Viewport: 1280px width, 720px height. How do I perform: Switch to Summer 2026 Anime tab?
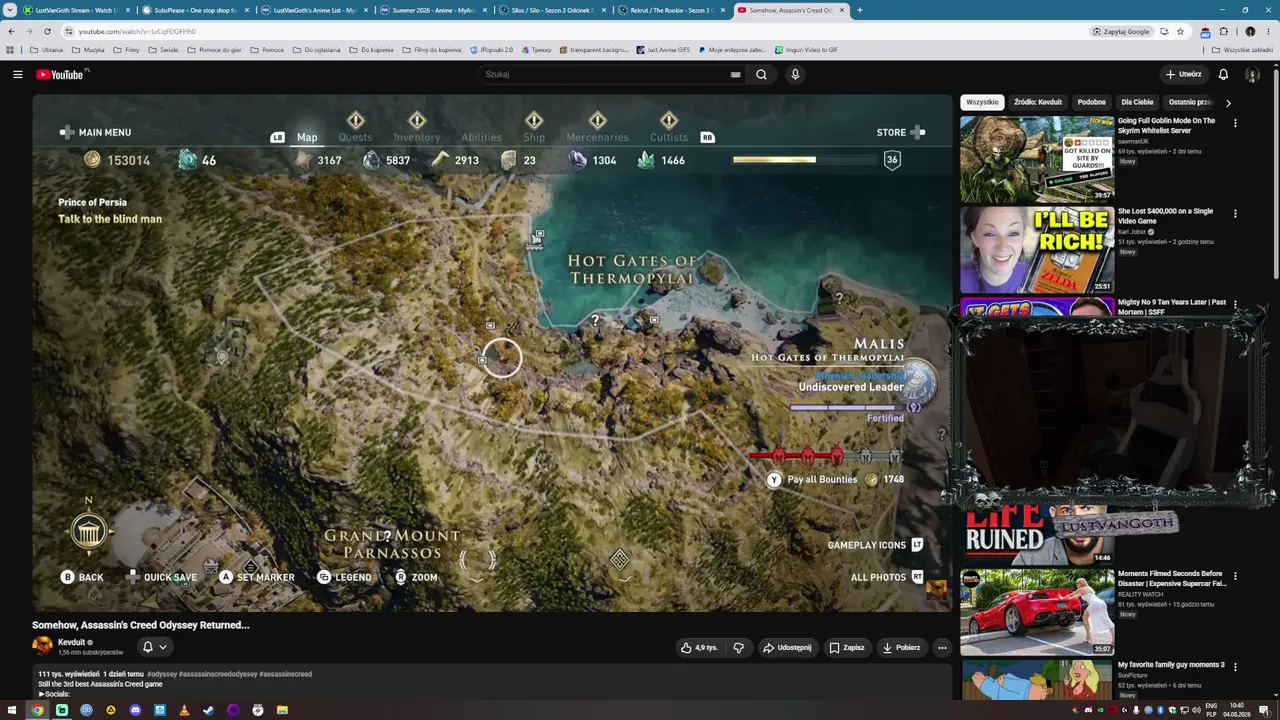[432, 10]
